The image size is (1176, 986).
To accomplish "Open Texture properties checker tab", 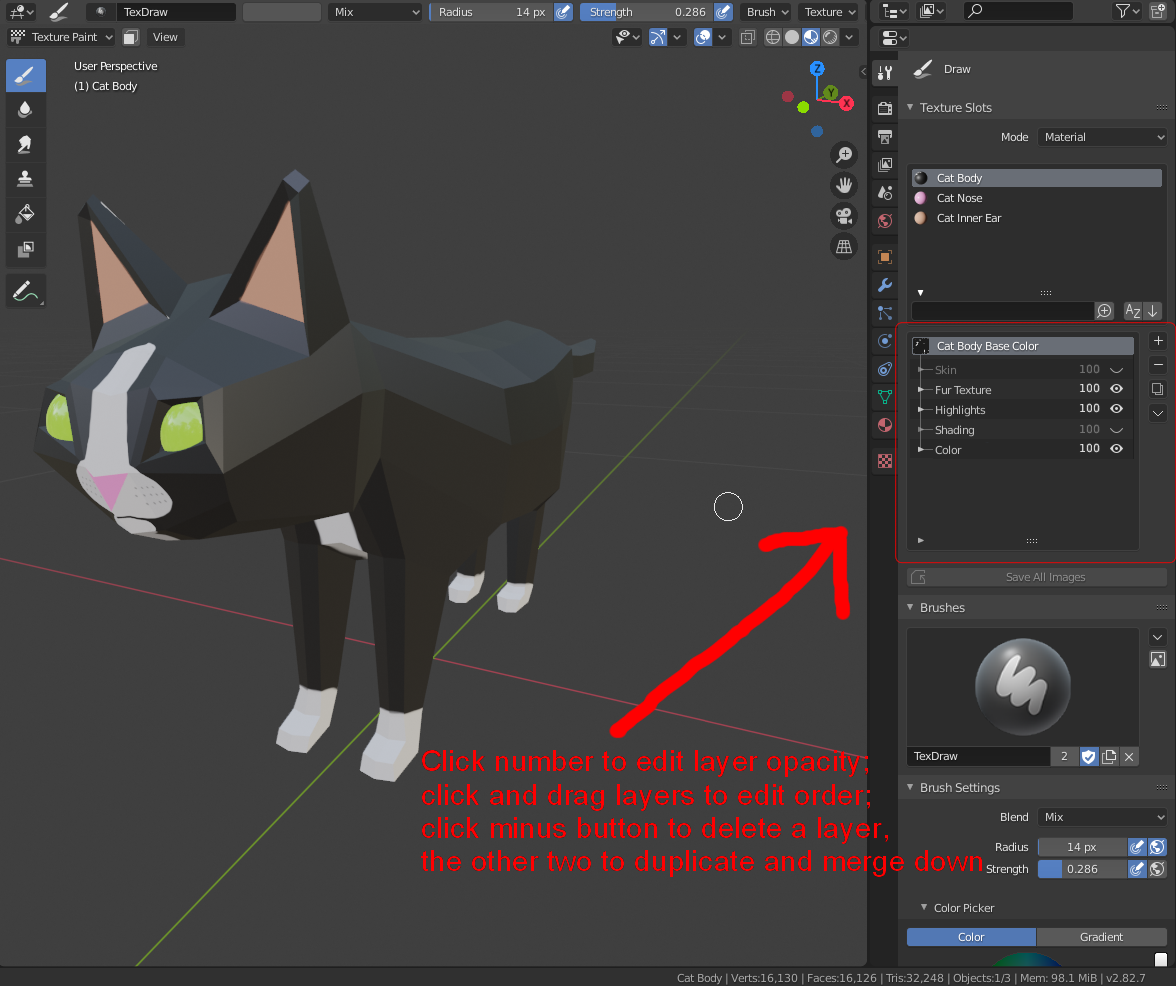I will coord(885,460).
